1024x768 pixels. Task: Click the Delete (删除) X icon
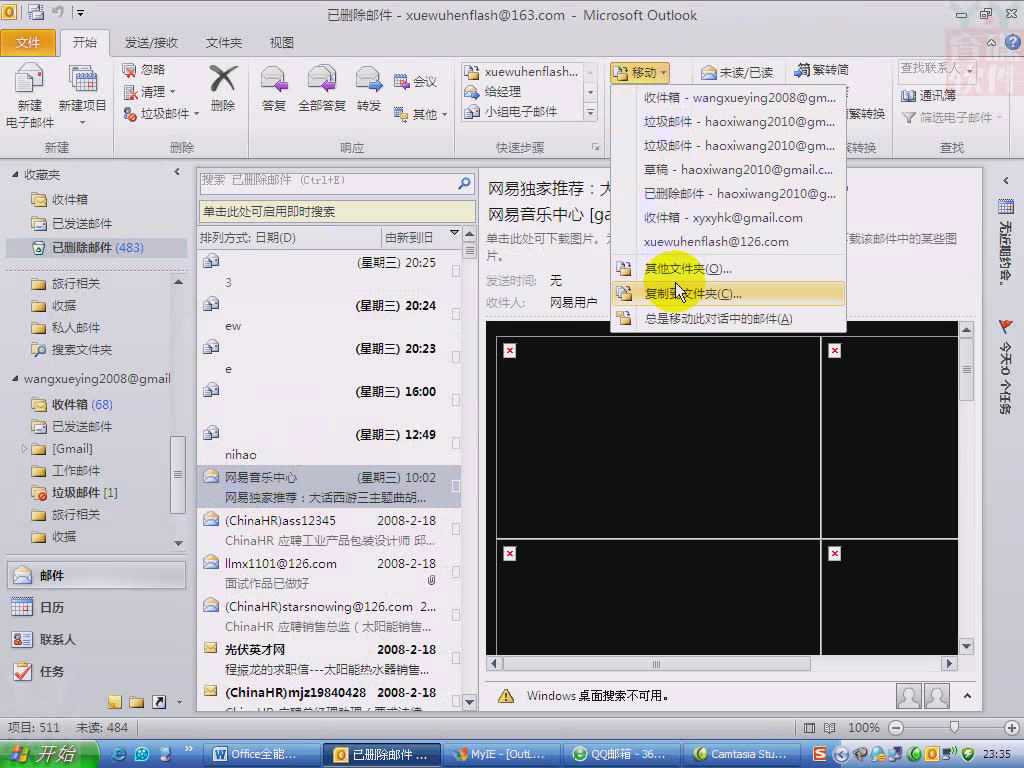pyautogui.click(x=223, y=79)
